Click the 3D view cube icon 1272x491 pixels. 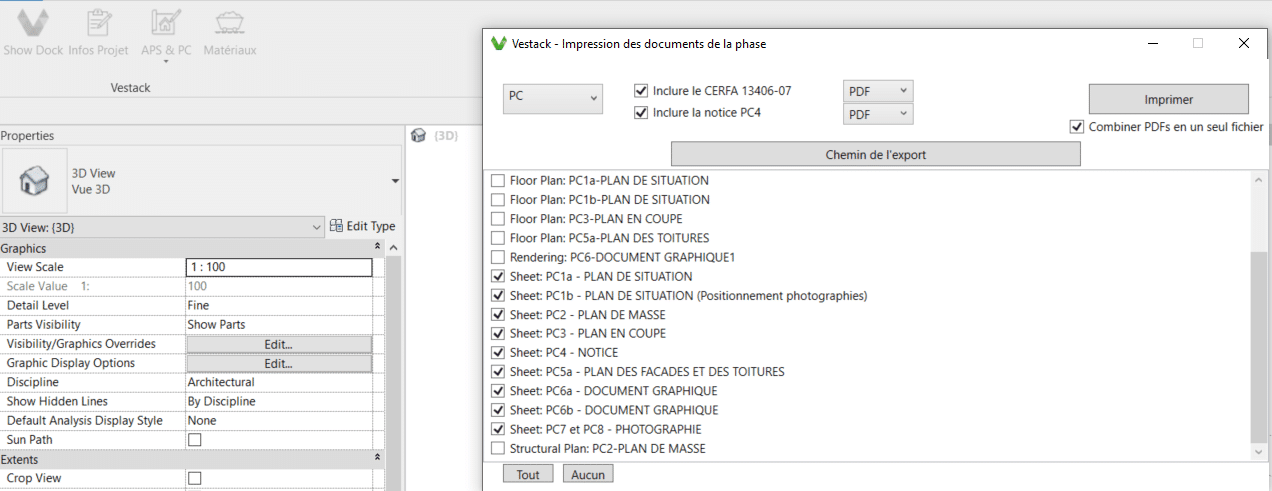[x=418, y=136]
